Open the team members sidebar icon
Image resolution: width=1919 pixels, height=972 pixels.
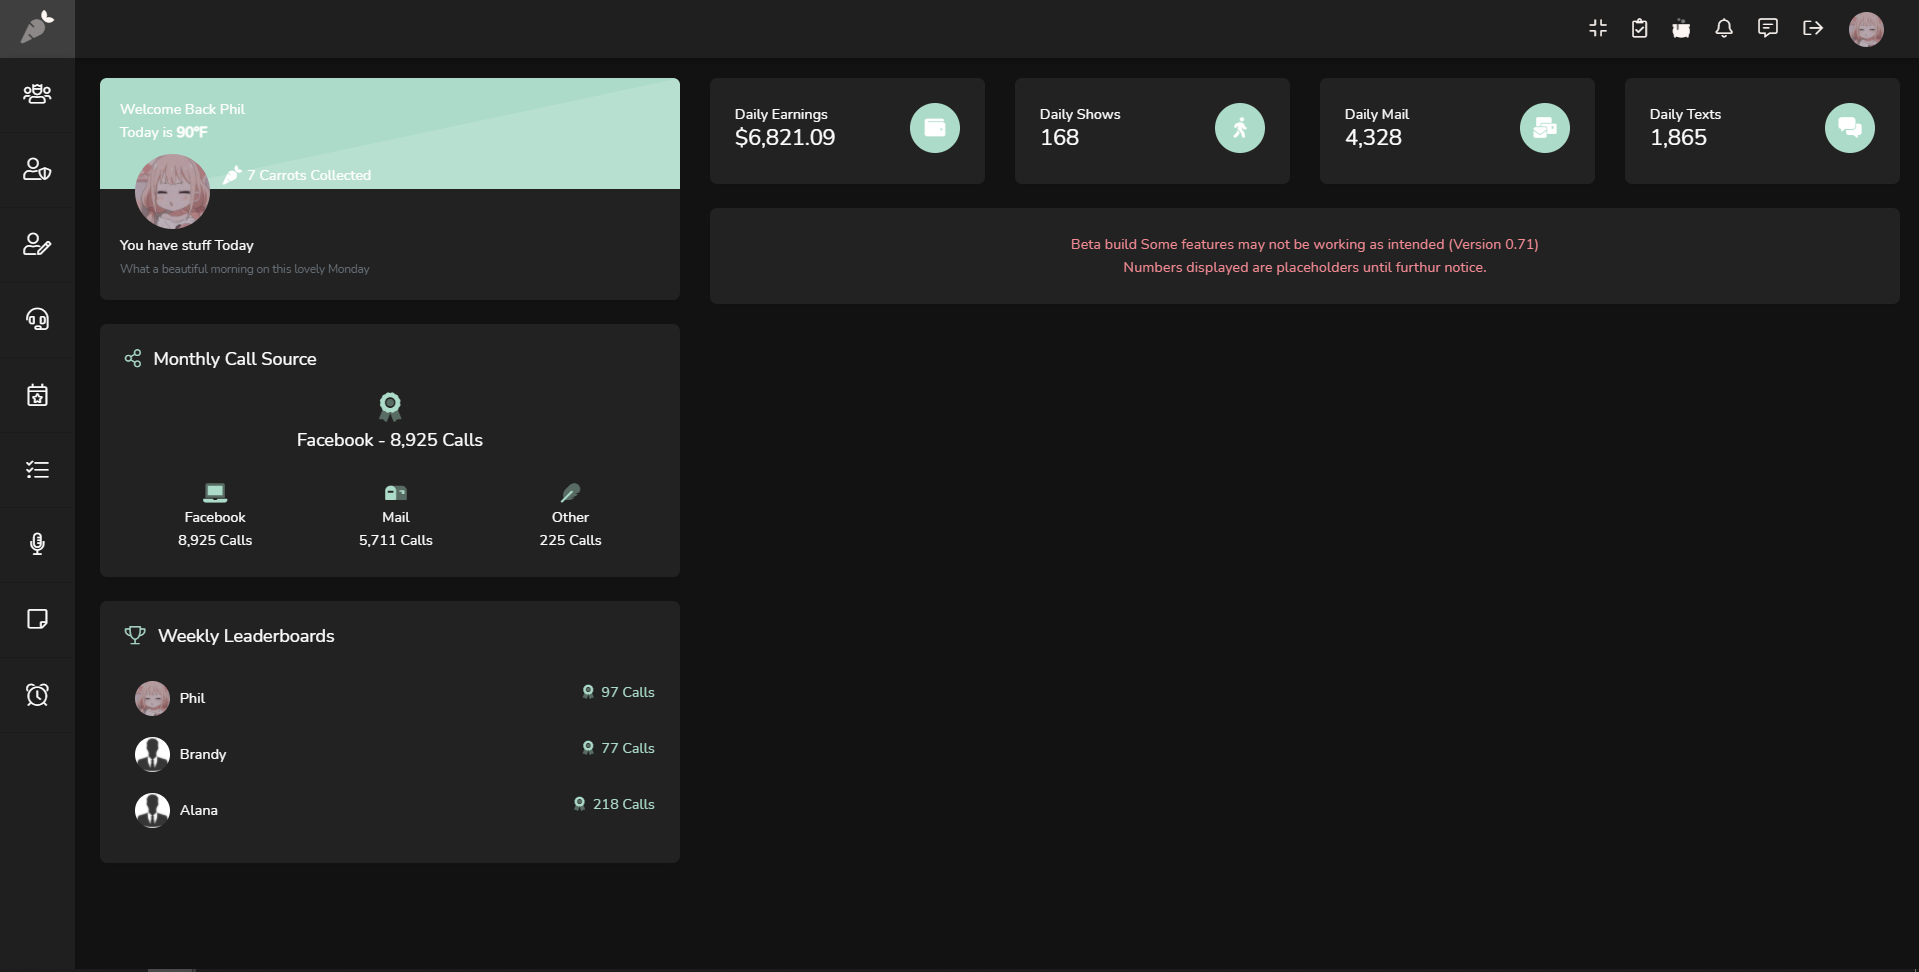[37, 94]
